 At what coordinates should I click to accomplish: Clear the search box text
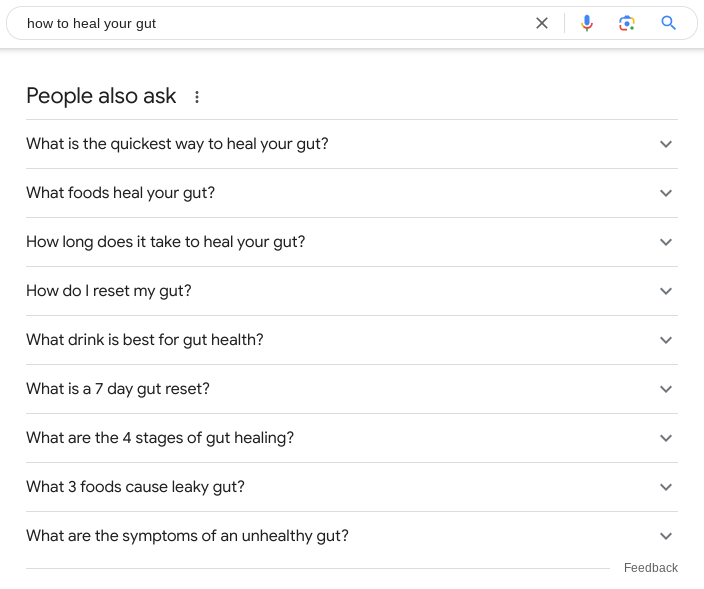click(x=542, y=23)
